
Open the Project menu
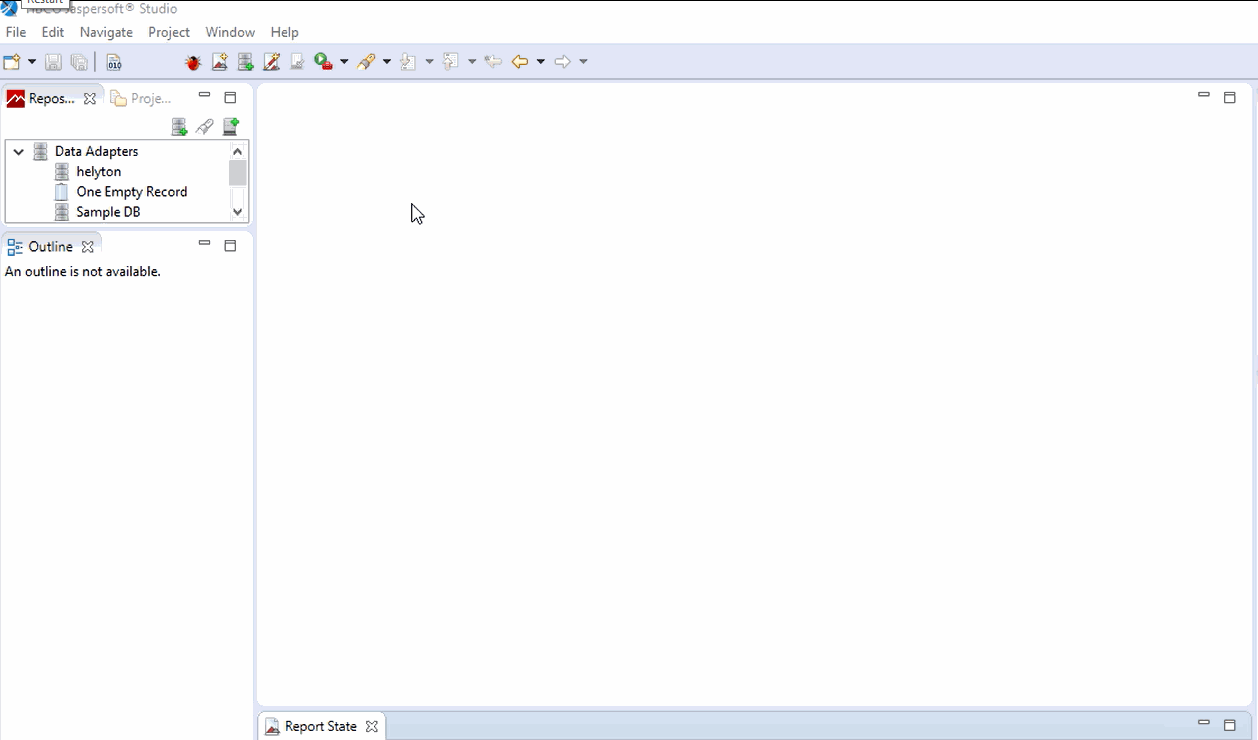click(x=169, y=32)
